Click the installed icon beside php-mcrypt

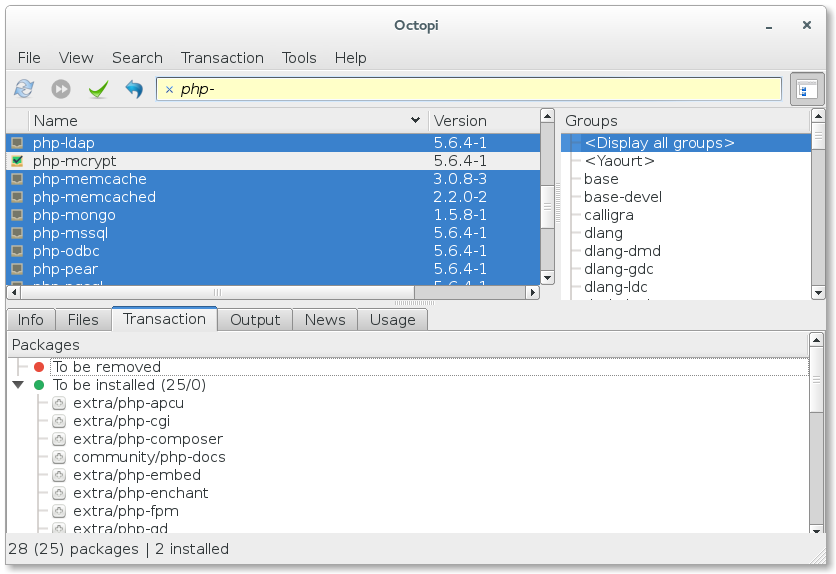tap(17, 160)
